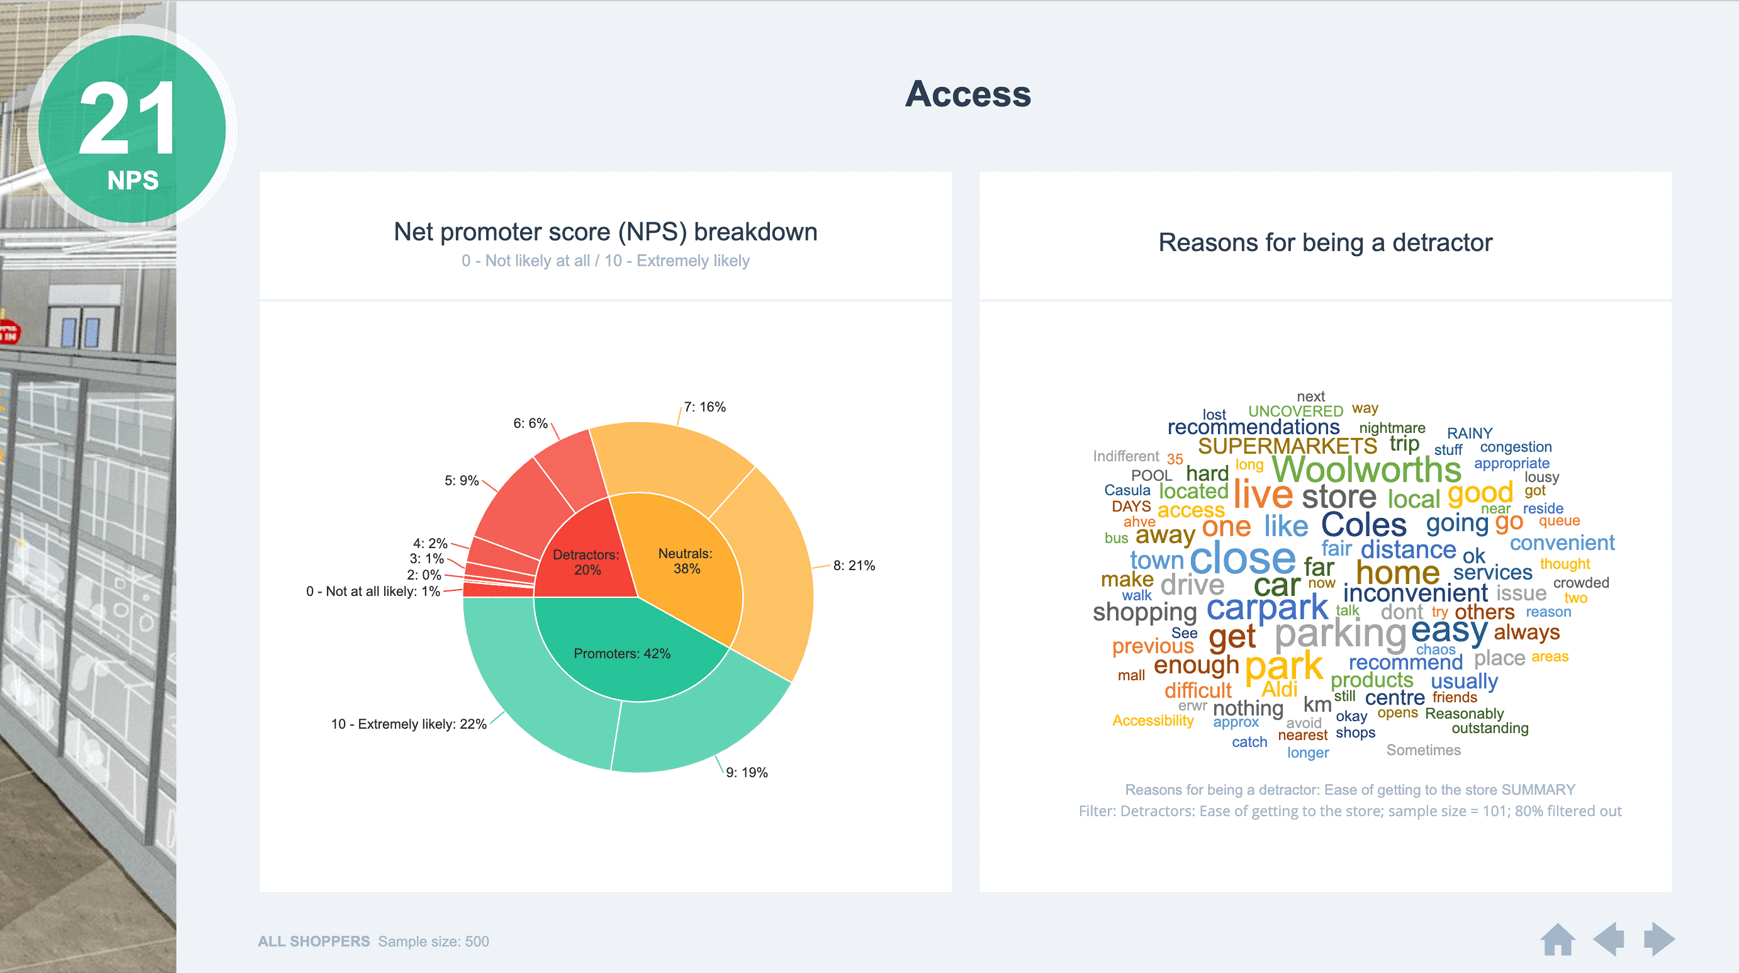Viewport: 1739px width, 973px height.
Task: Click the Neutrals wedge in the NPS chart
Action: 685,562
